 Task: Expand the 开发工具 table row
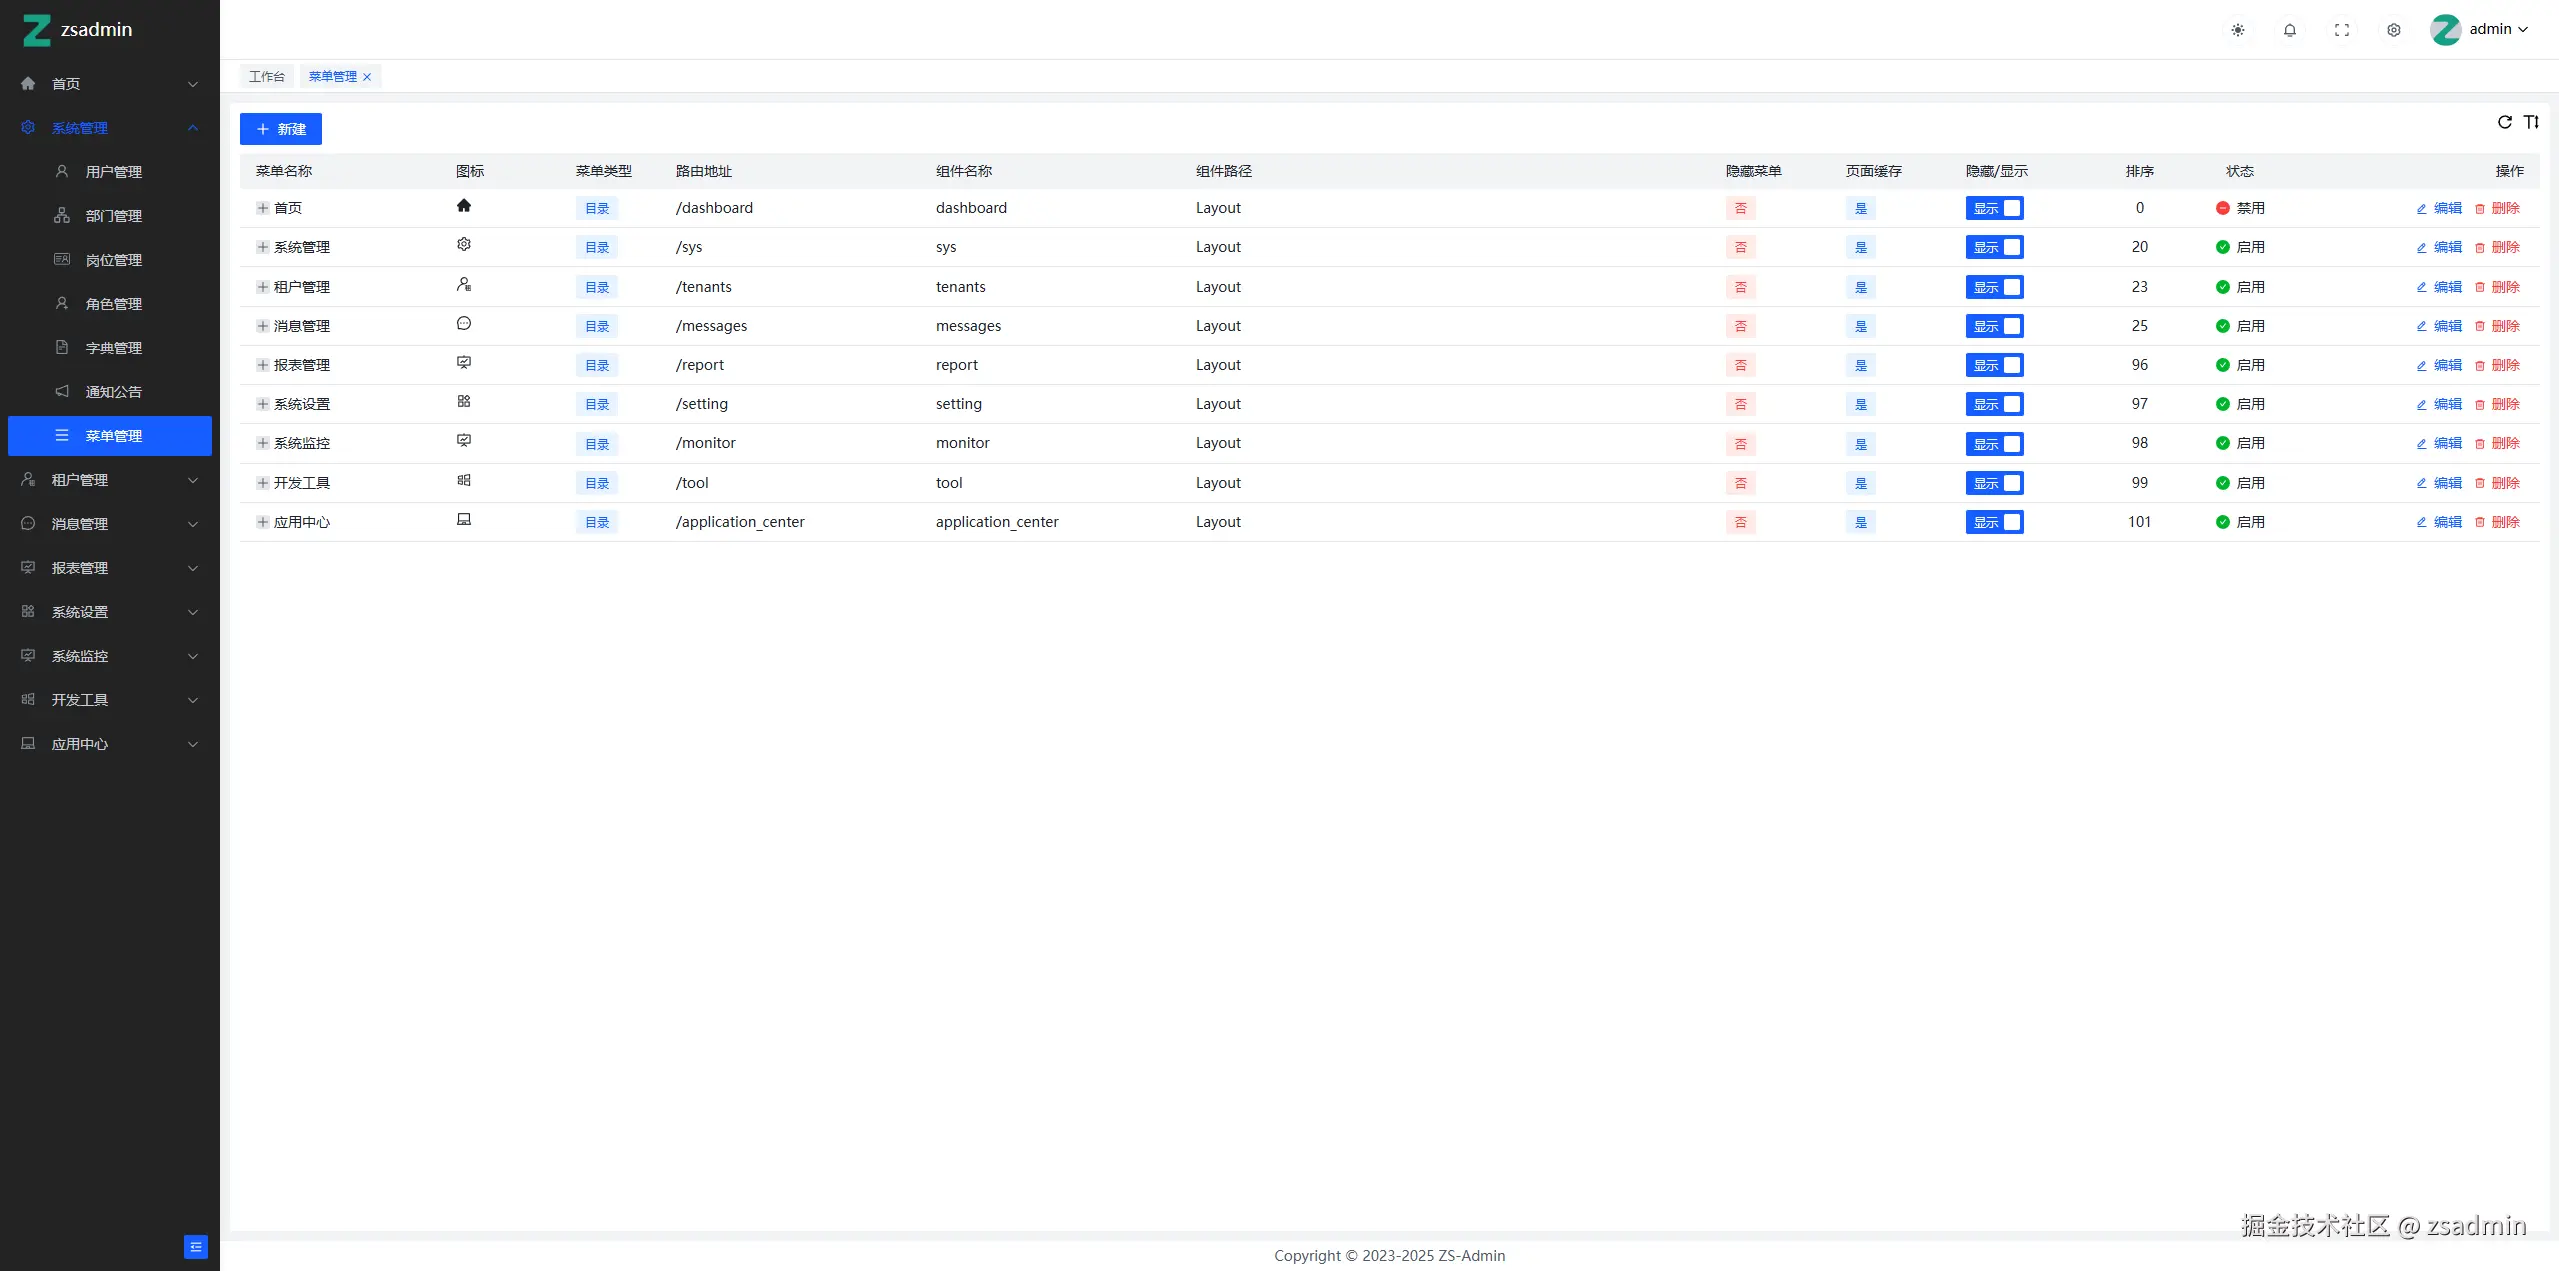pyautogui.click(x=262, y=483)
